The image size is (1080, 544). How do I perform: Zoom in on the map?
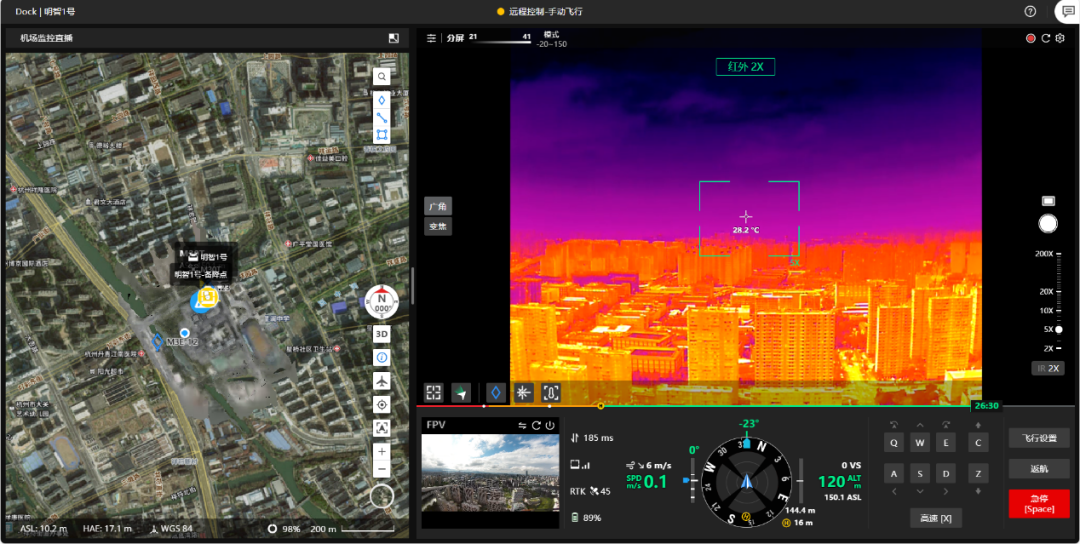[x=382, y=452]
